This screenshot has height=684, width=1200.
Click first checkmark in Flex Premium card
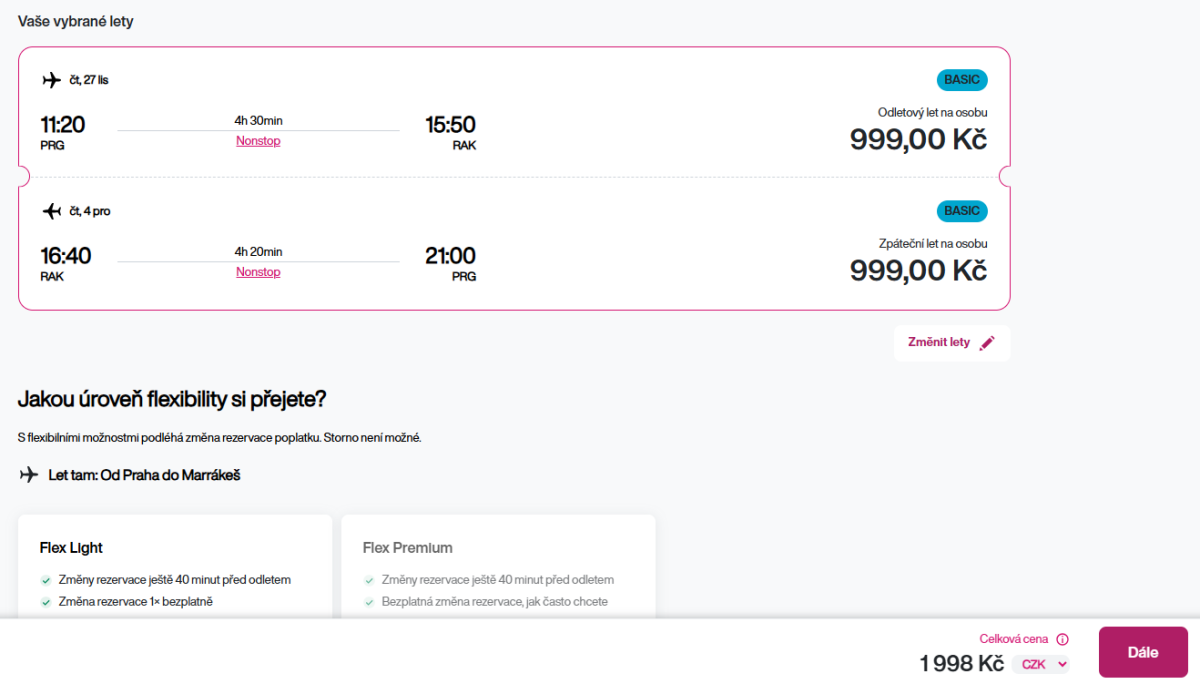[x=369, y=580]
